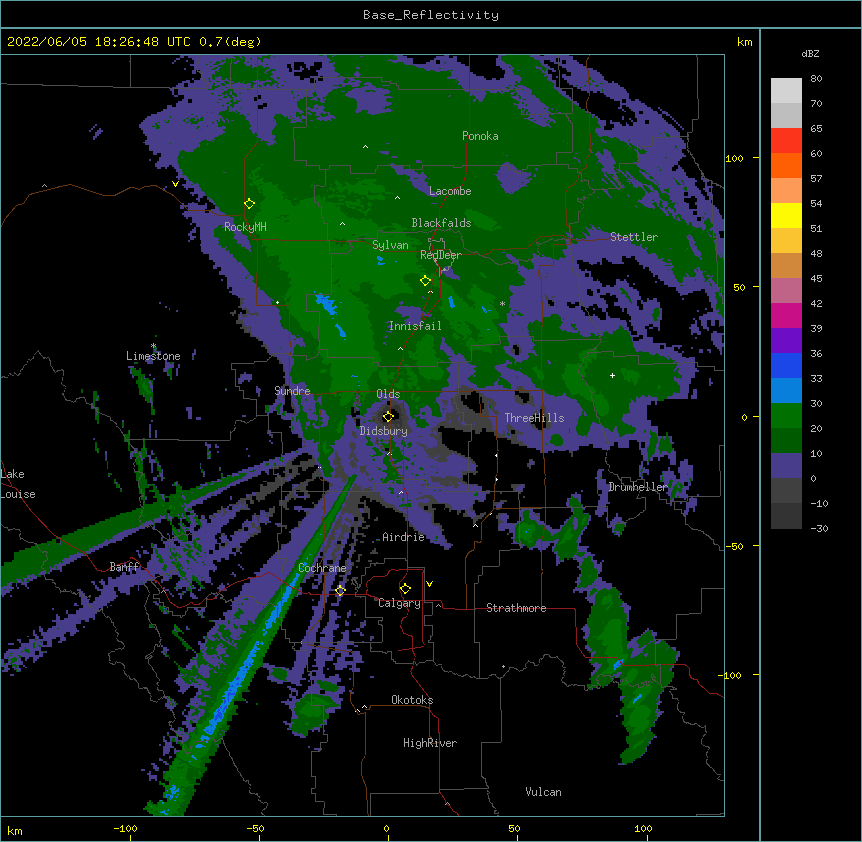Click yellow diamond marker above Calgary
Screen dimensions: 862x842
pyautogui.click(x=405, y=589)
